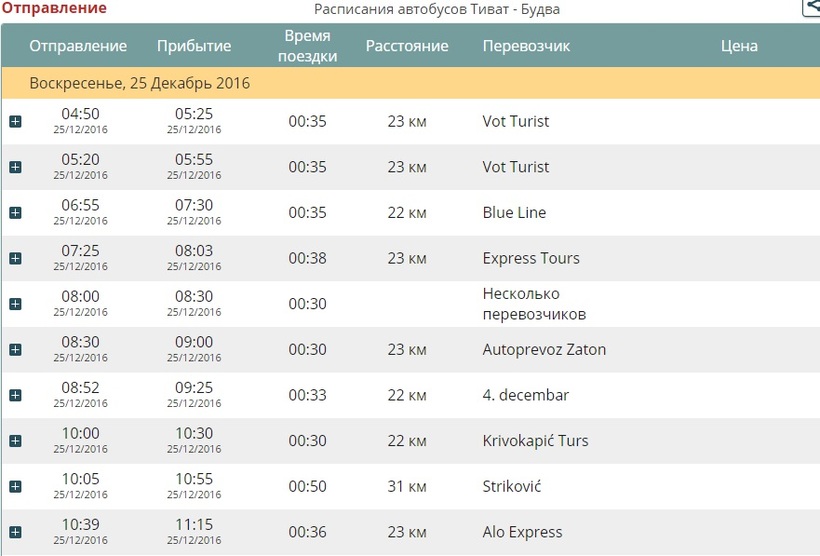
Task: Sort by Прибытие column header
Action: [x=194, y=46]
